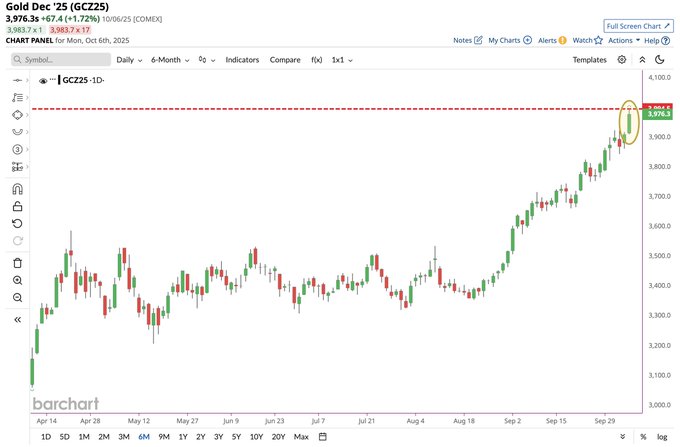Toggle dark mode moon icon
Screen dimensions: 680x447
point(660,60)
